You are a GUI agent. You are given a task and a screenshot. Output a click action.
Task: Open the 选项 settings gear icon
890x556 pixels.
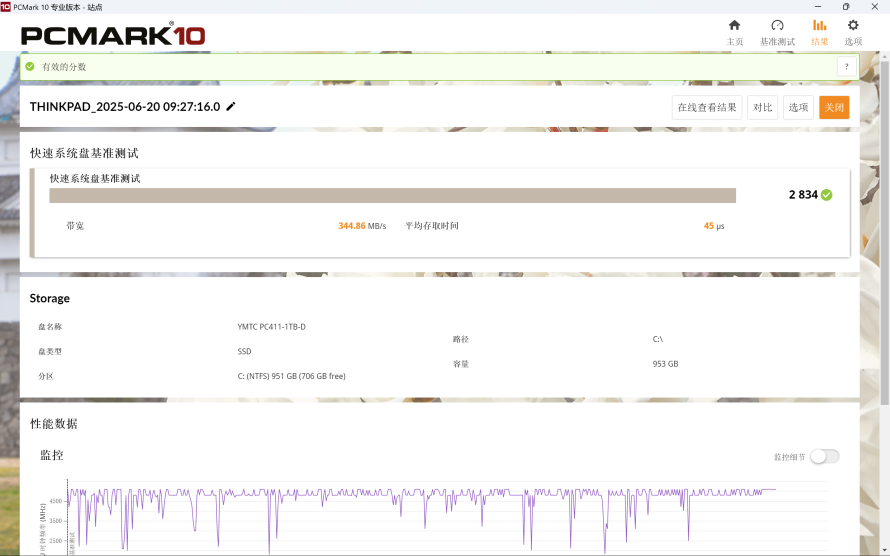click(x=853, y=25)
